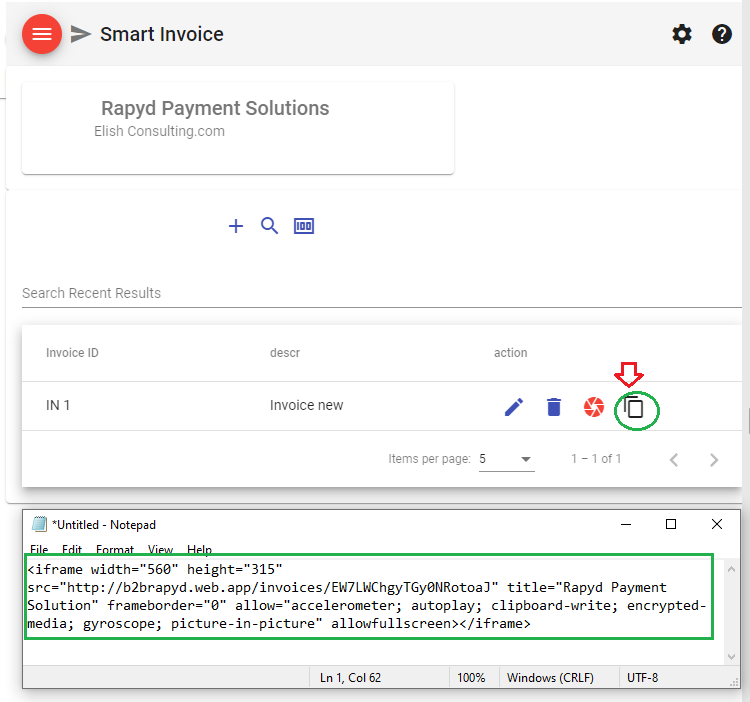Open settings gear icon

pos(682,34)
